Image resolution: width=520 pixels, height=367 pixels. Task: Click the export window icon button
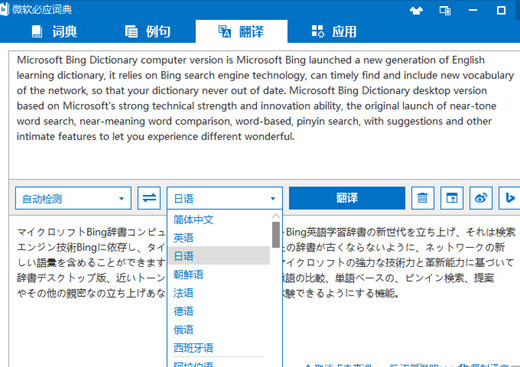point(452,198)
